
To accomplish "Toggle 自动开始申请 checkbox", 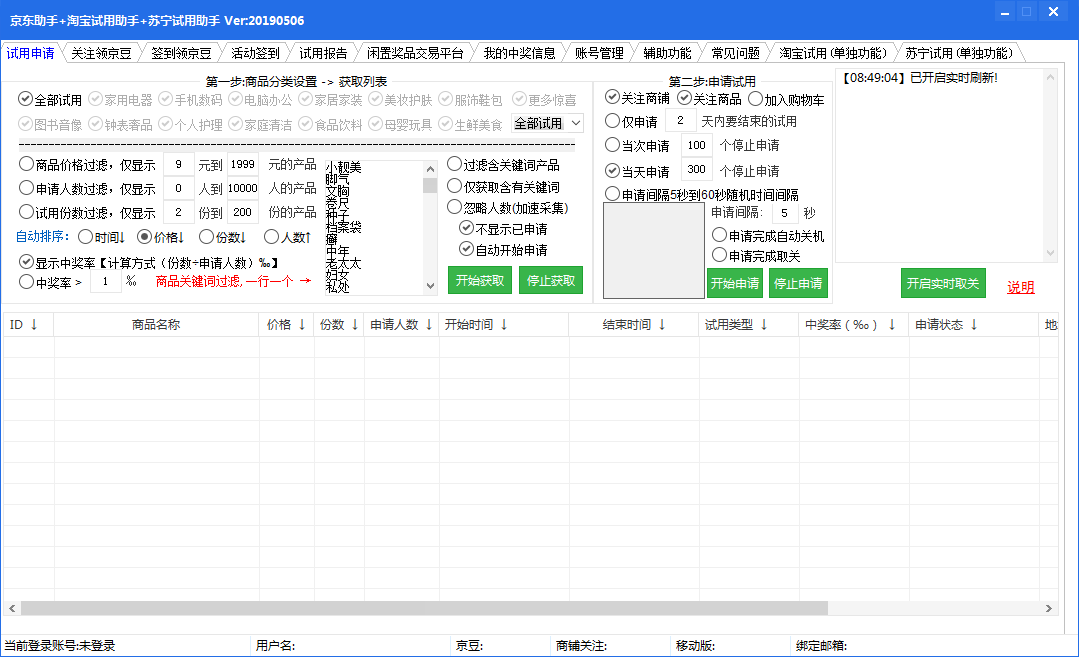I will [504, 250].
